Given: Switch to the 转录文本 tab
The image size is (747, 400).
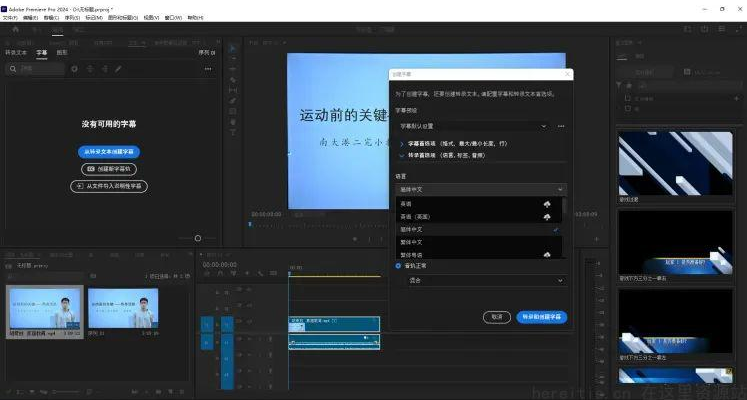Looking at the screenshot, I should (16, 52).
